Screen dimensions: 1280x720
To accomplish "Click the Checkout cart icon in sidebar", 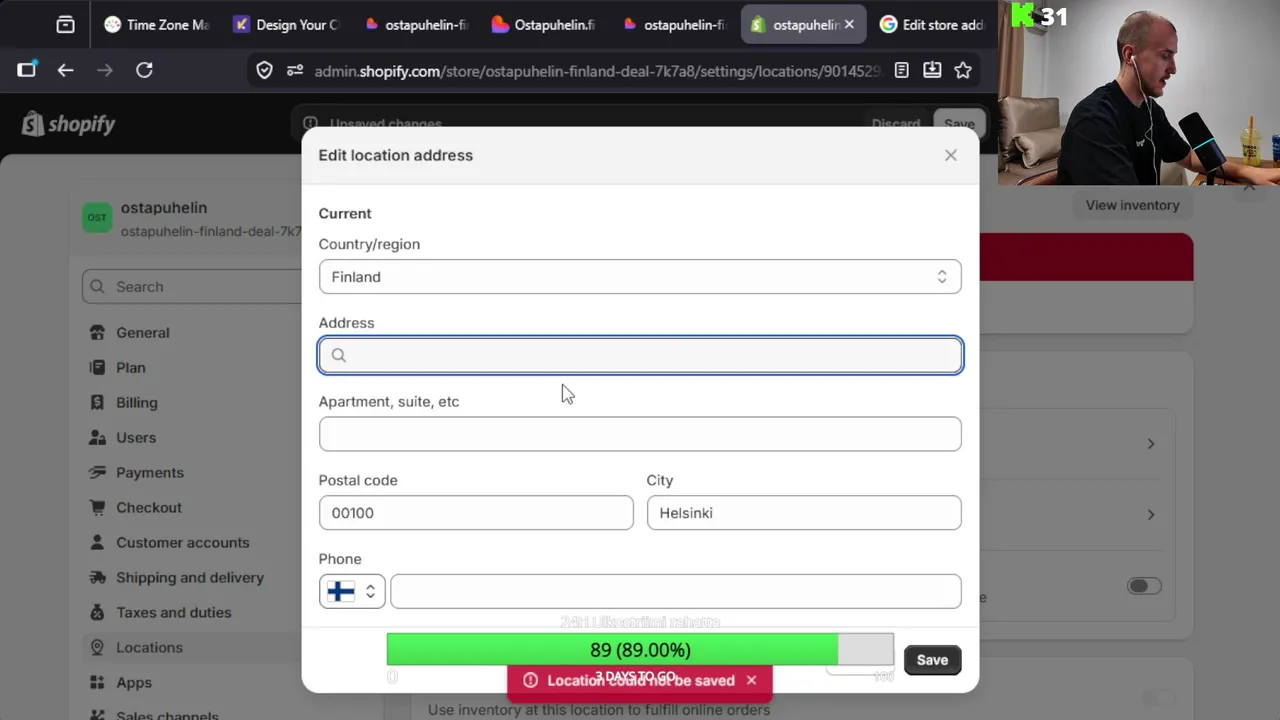I will click(x=97, y=507).
